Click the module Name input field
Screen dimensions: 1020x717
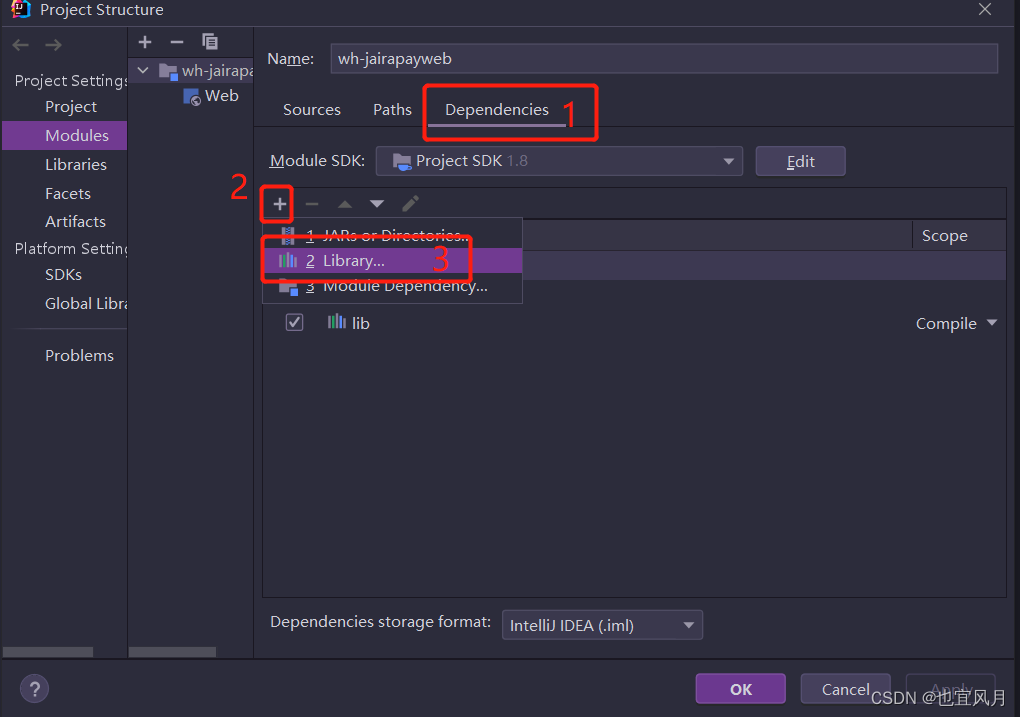664,59
